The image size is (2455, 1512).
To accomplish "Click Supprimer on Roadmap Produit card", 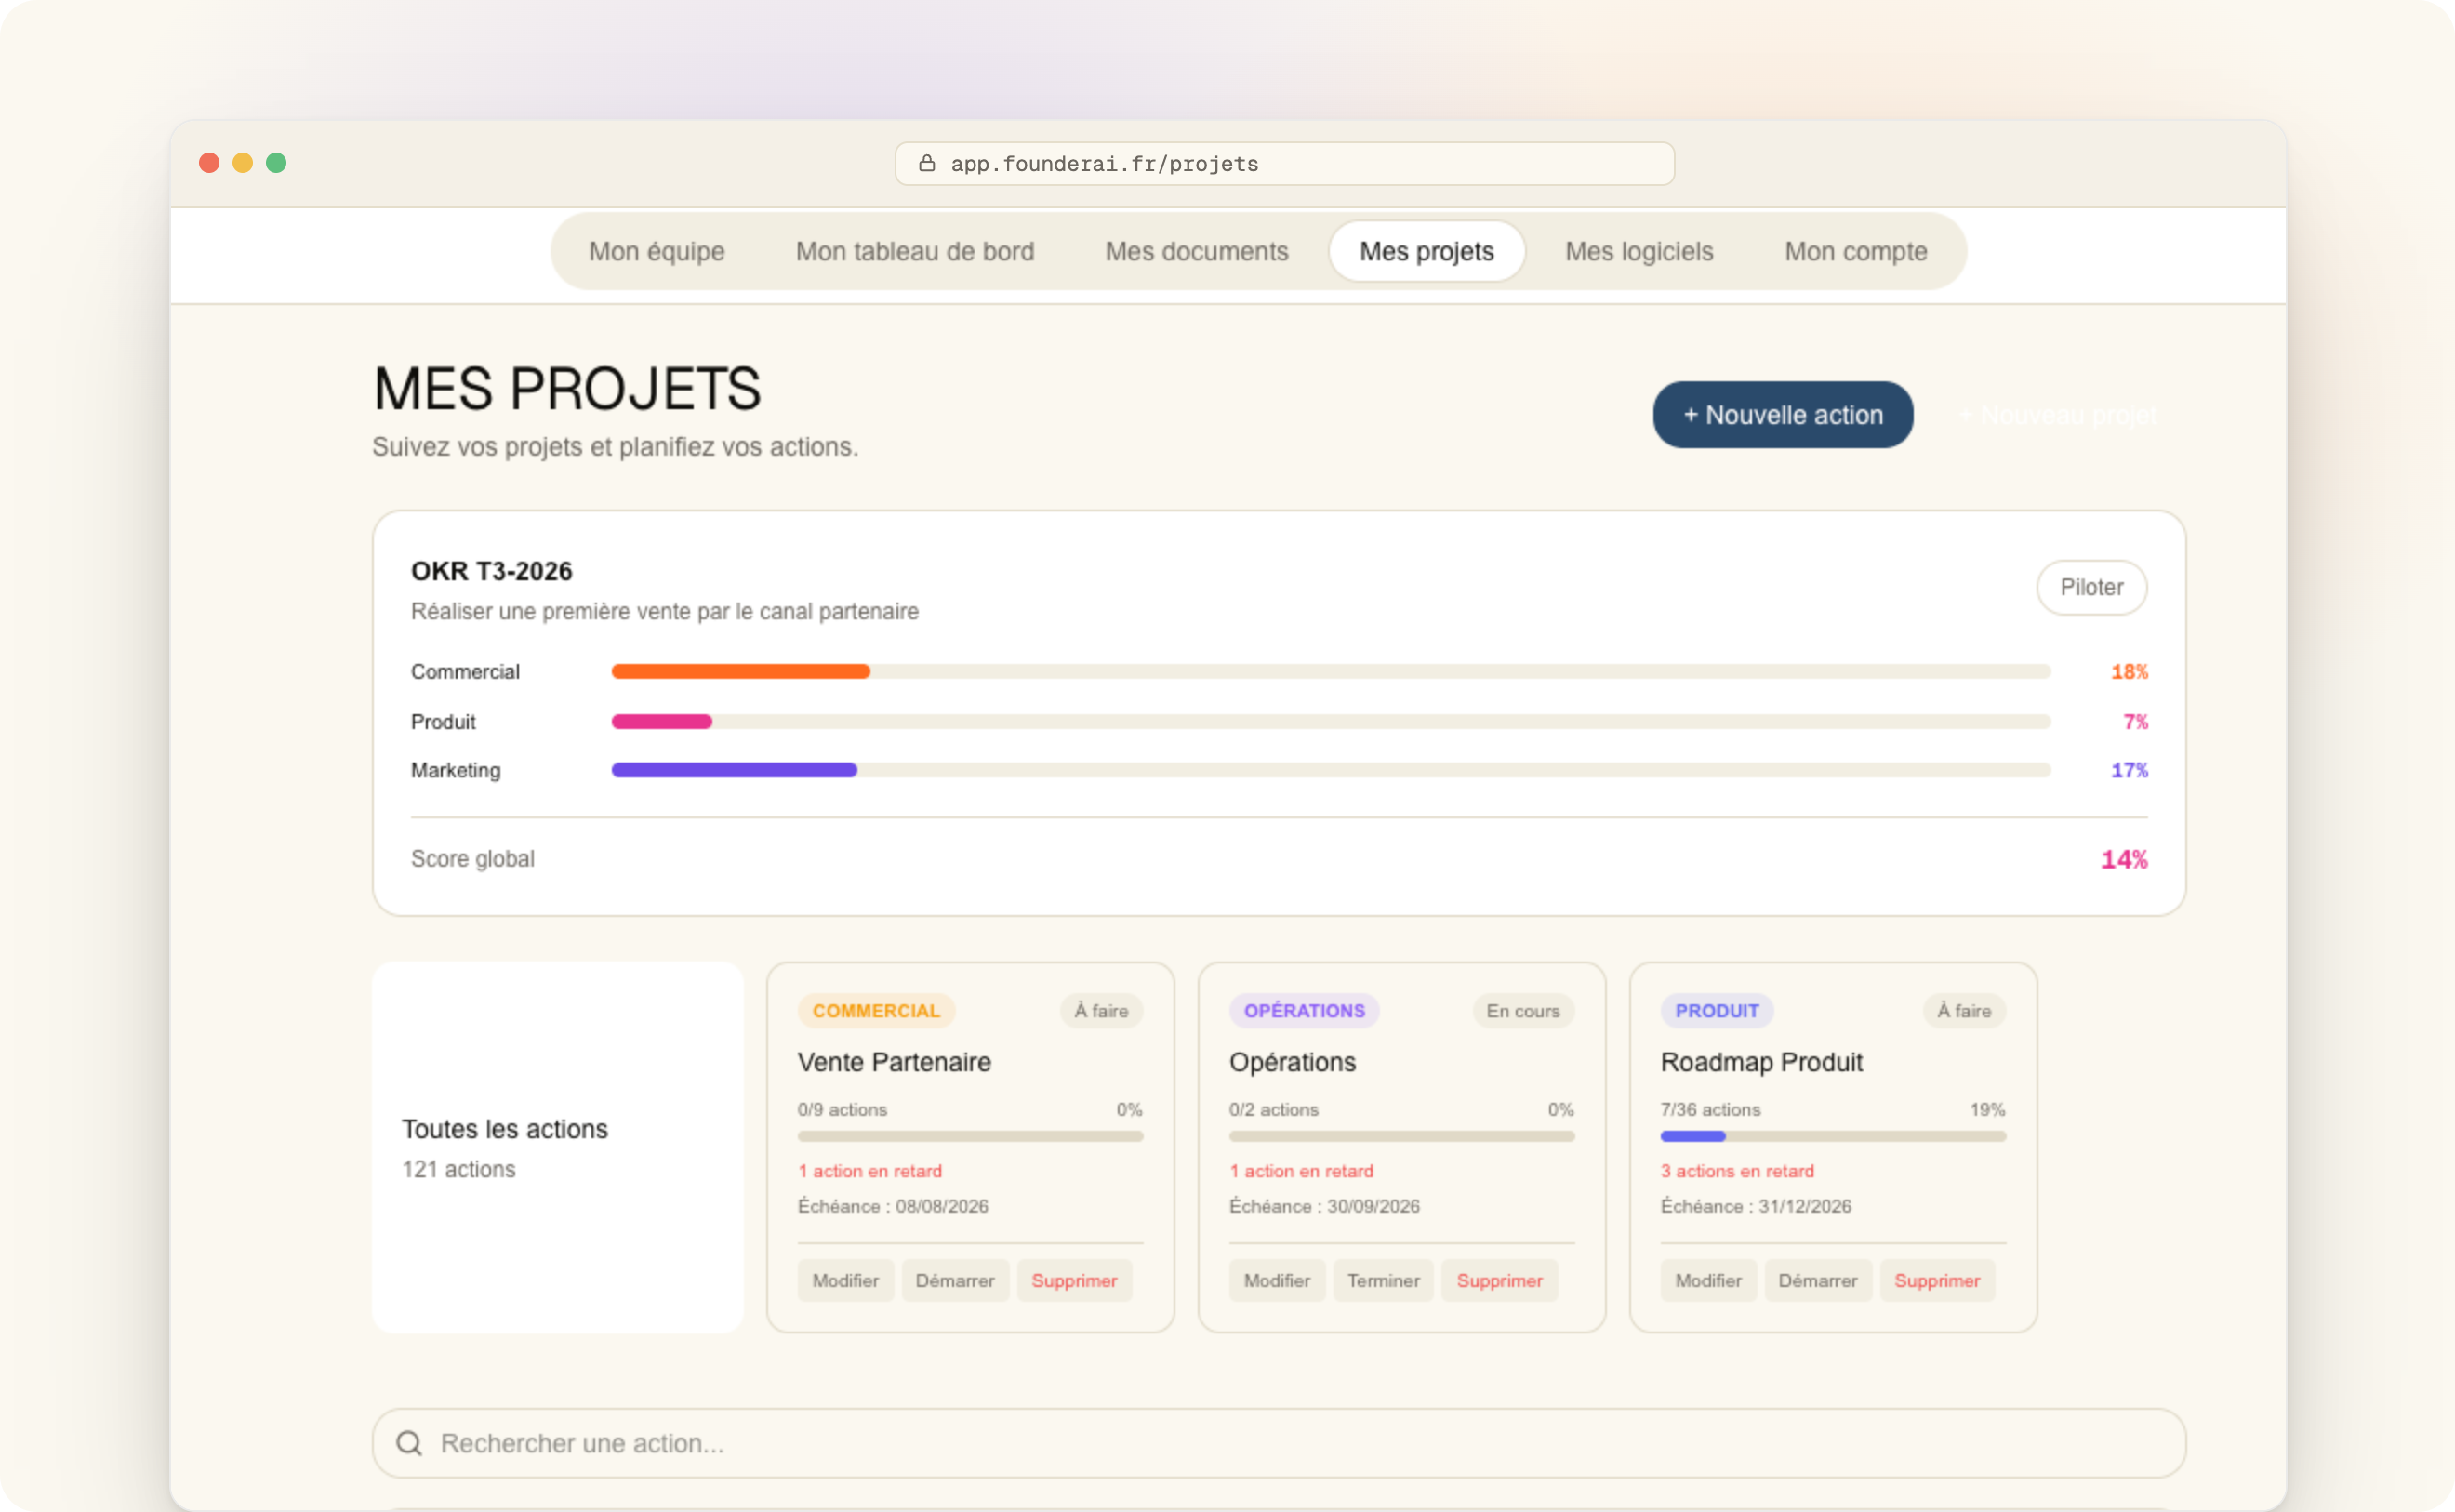I will pos(1937,1281).
